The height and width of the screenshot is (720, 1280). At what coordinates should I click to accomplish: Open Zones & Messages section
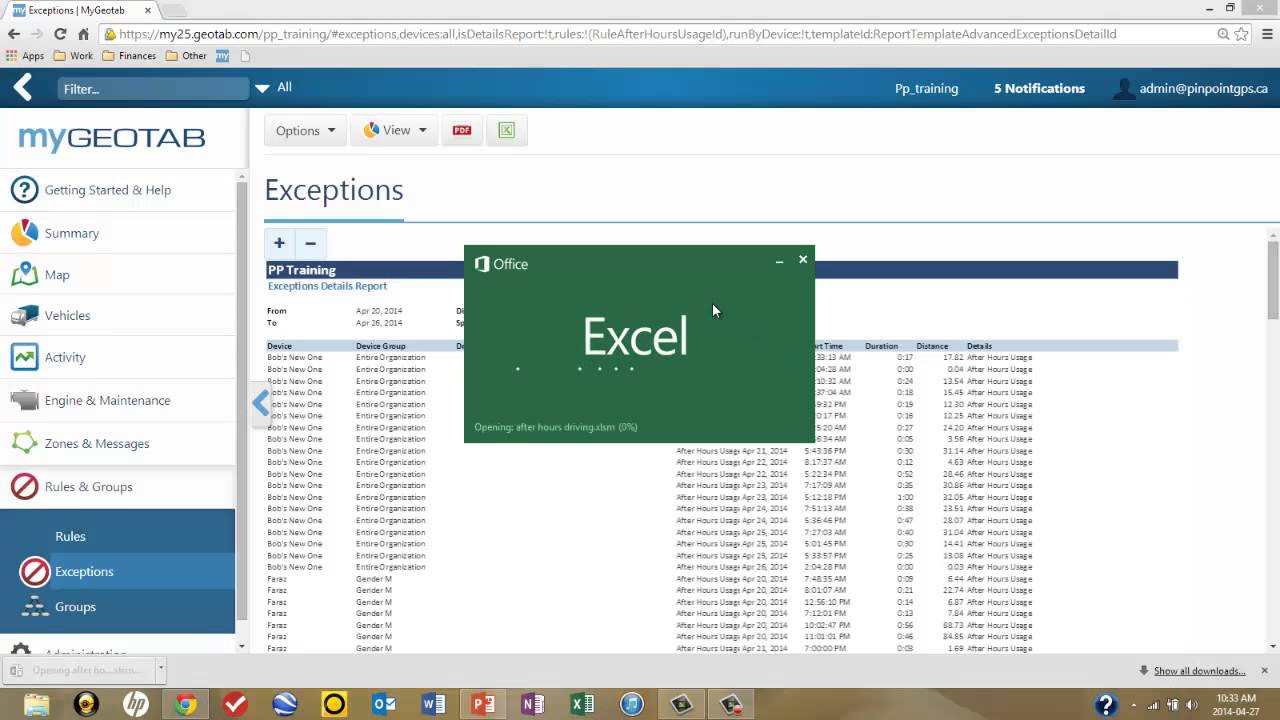pyautogui.click(x=118, y=443)
